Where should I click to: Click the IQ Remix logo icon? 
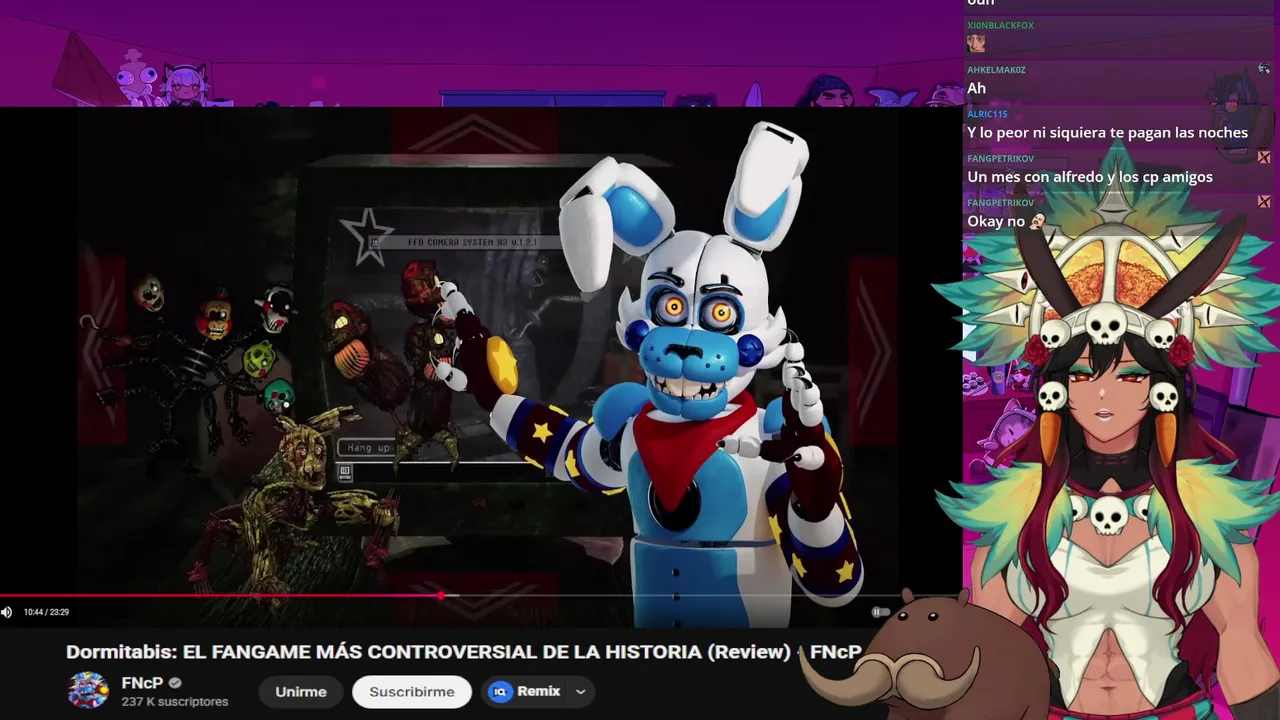500,691
